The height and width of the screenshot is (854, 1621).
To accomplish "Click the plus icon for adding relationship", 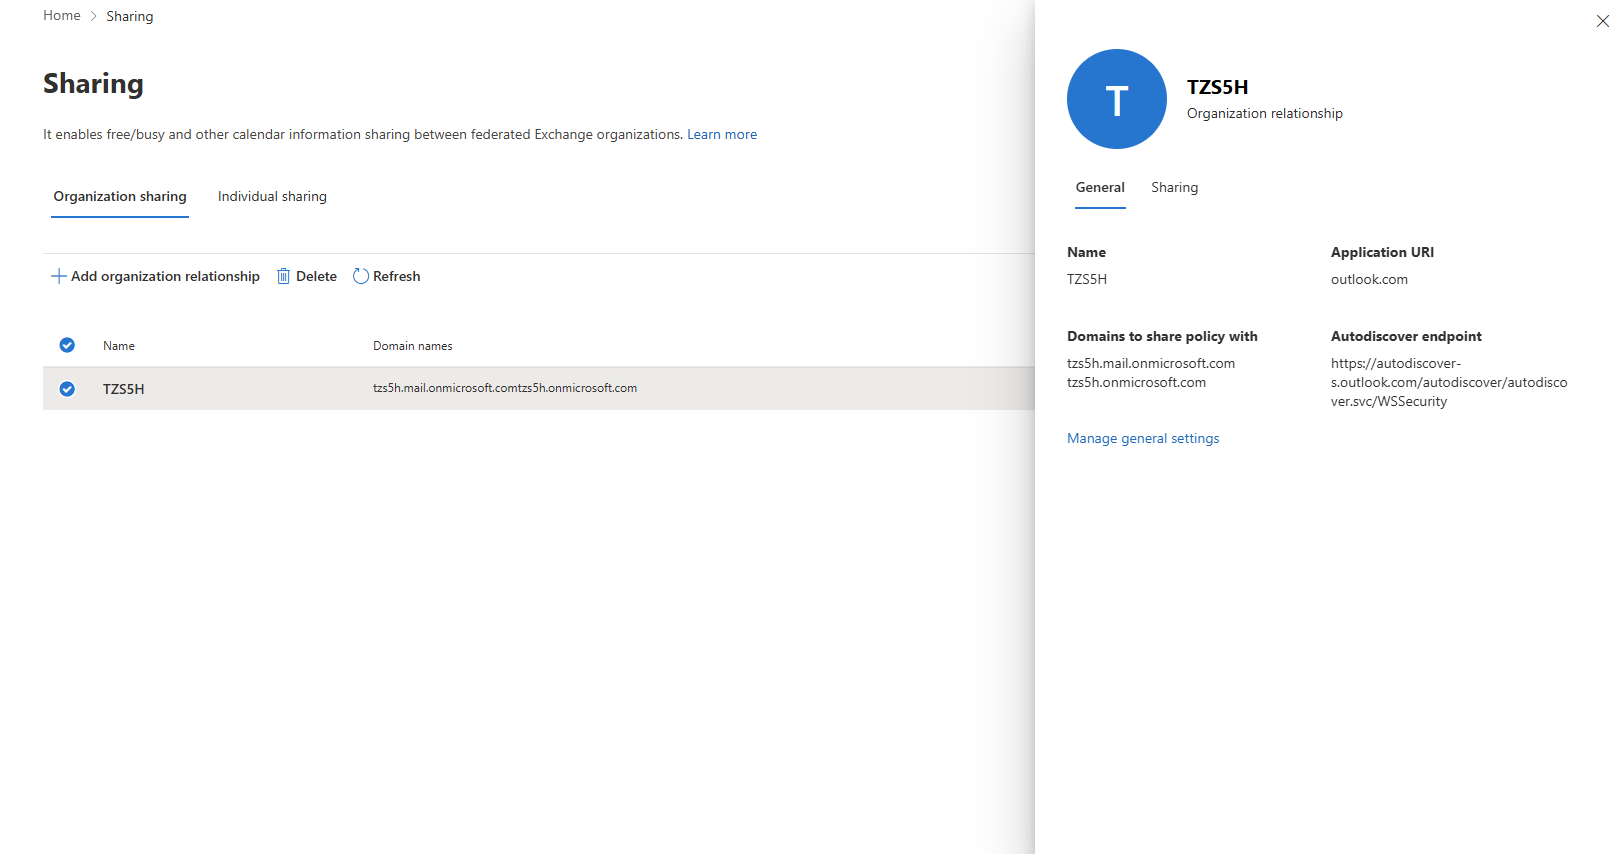I will click(x=59, y=276).
